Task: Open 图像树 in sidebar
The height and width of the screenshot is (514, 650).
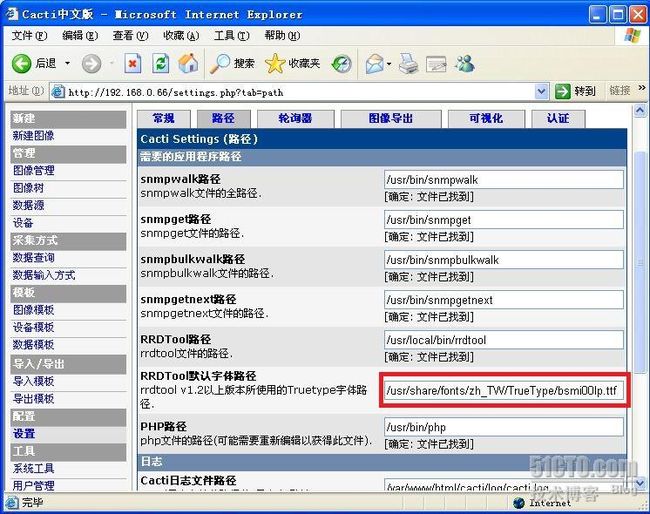Action: coord(28,188)
